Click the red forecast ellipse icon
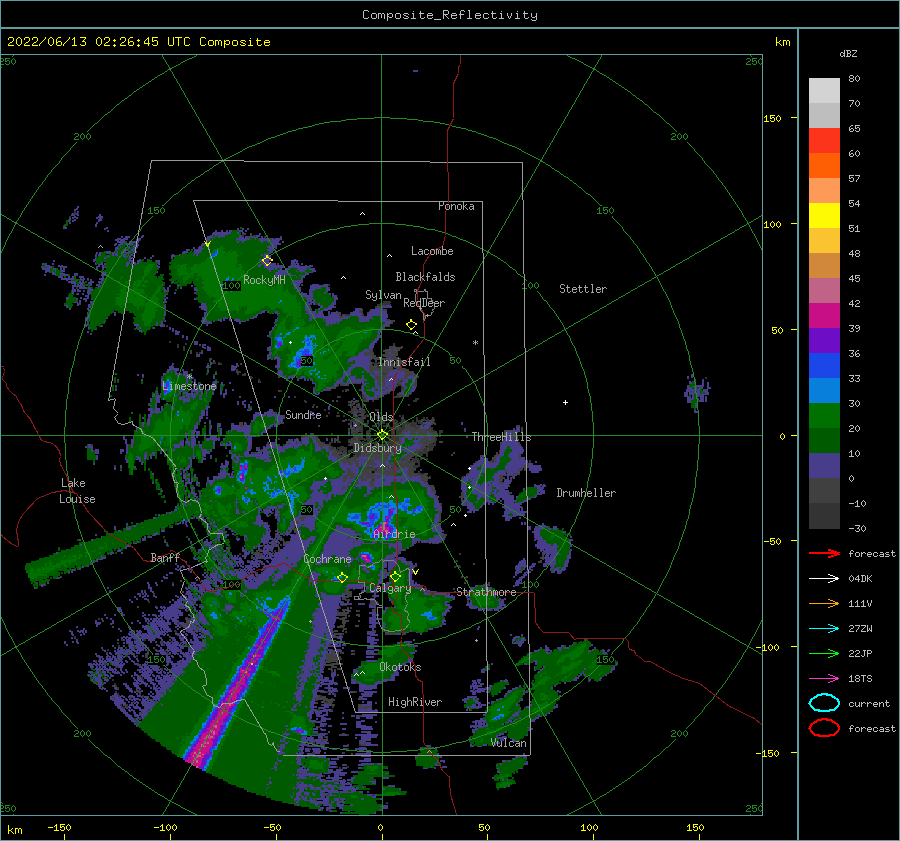The image size is (900, 841). pos(824,728)
